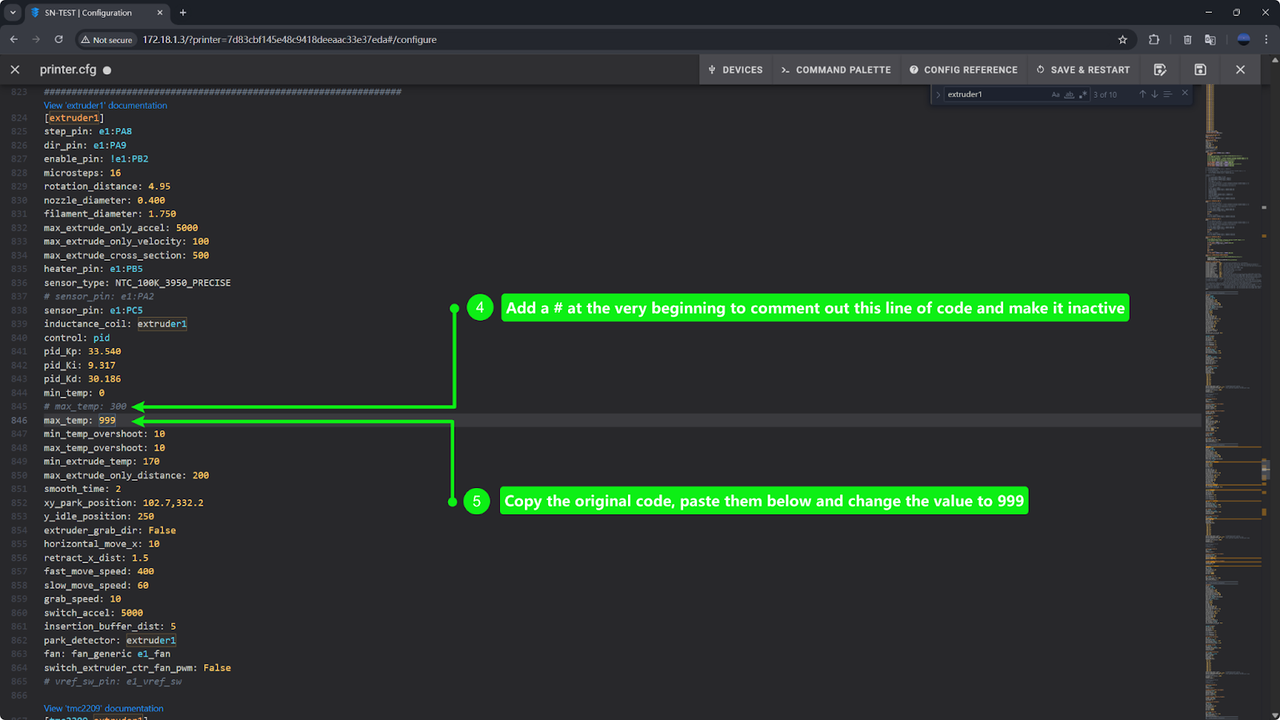Toggle Match Whole Word in find box
This screenshot has height=720, width=1280.
point(1069,94)
